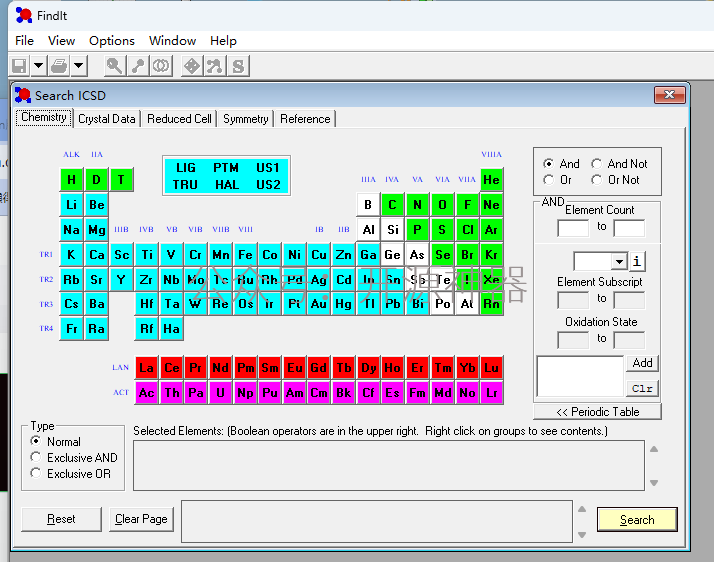Click the connected-nodes structure toolbar icon

click(214, 66)
